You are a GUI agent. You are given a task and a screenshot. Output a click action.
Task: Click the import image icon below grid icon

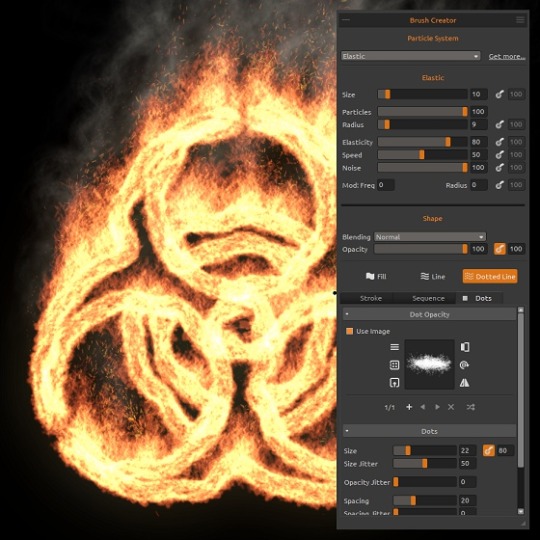[394, 383]
